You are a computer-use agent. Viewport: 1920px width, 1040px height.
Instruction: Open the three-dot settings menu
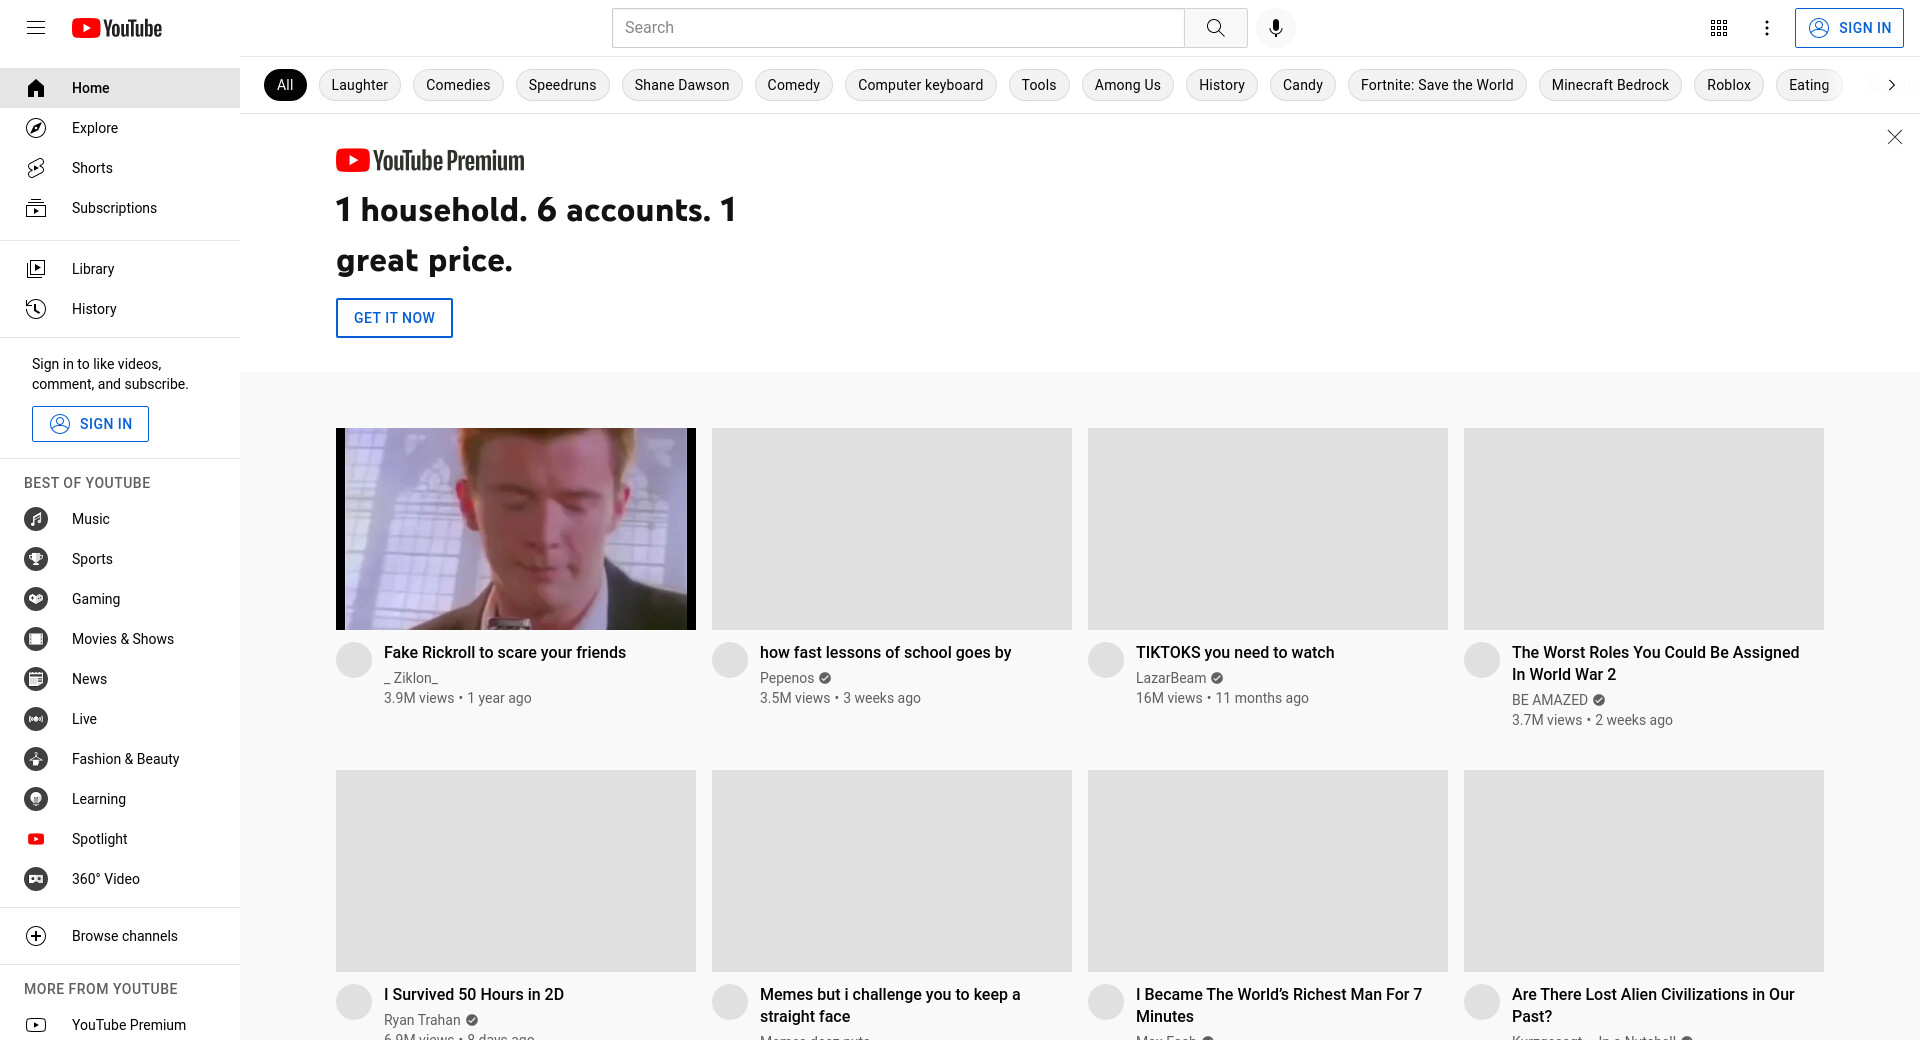tap(1767, 28)
